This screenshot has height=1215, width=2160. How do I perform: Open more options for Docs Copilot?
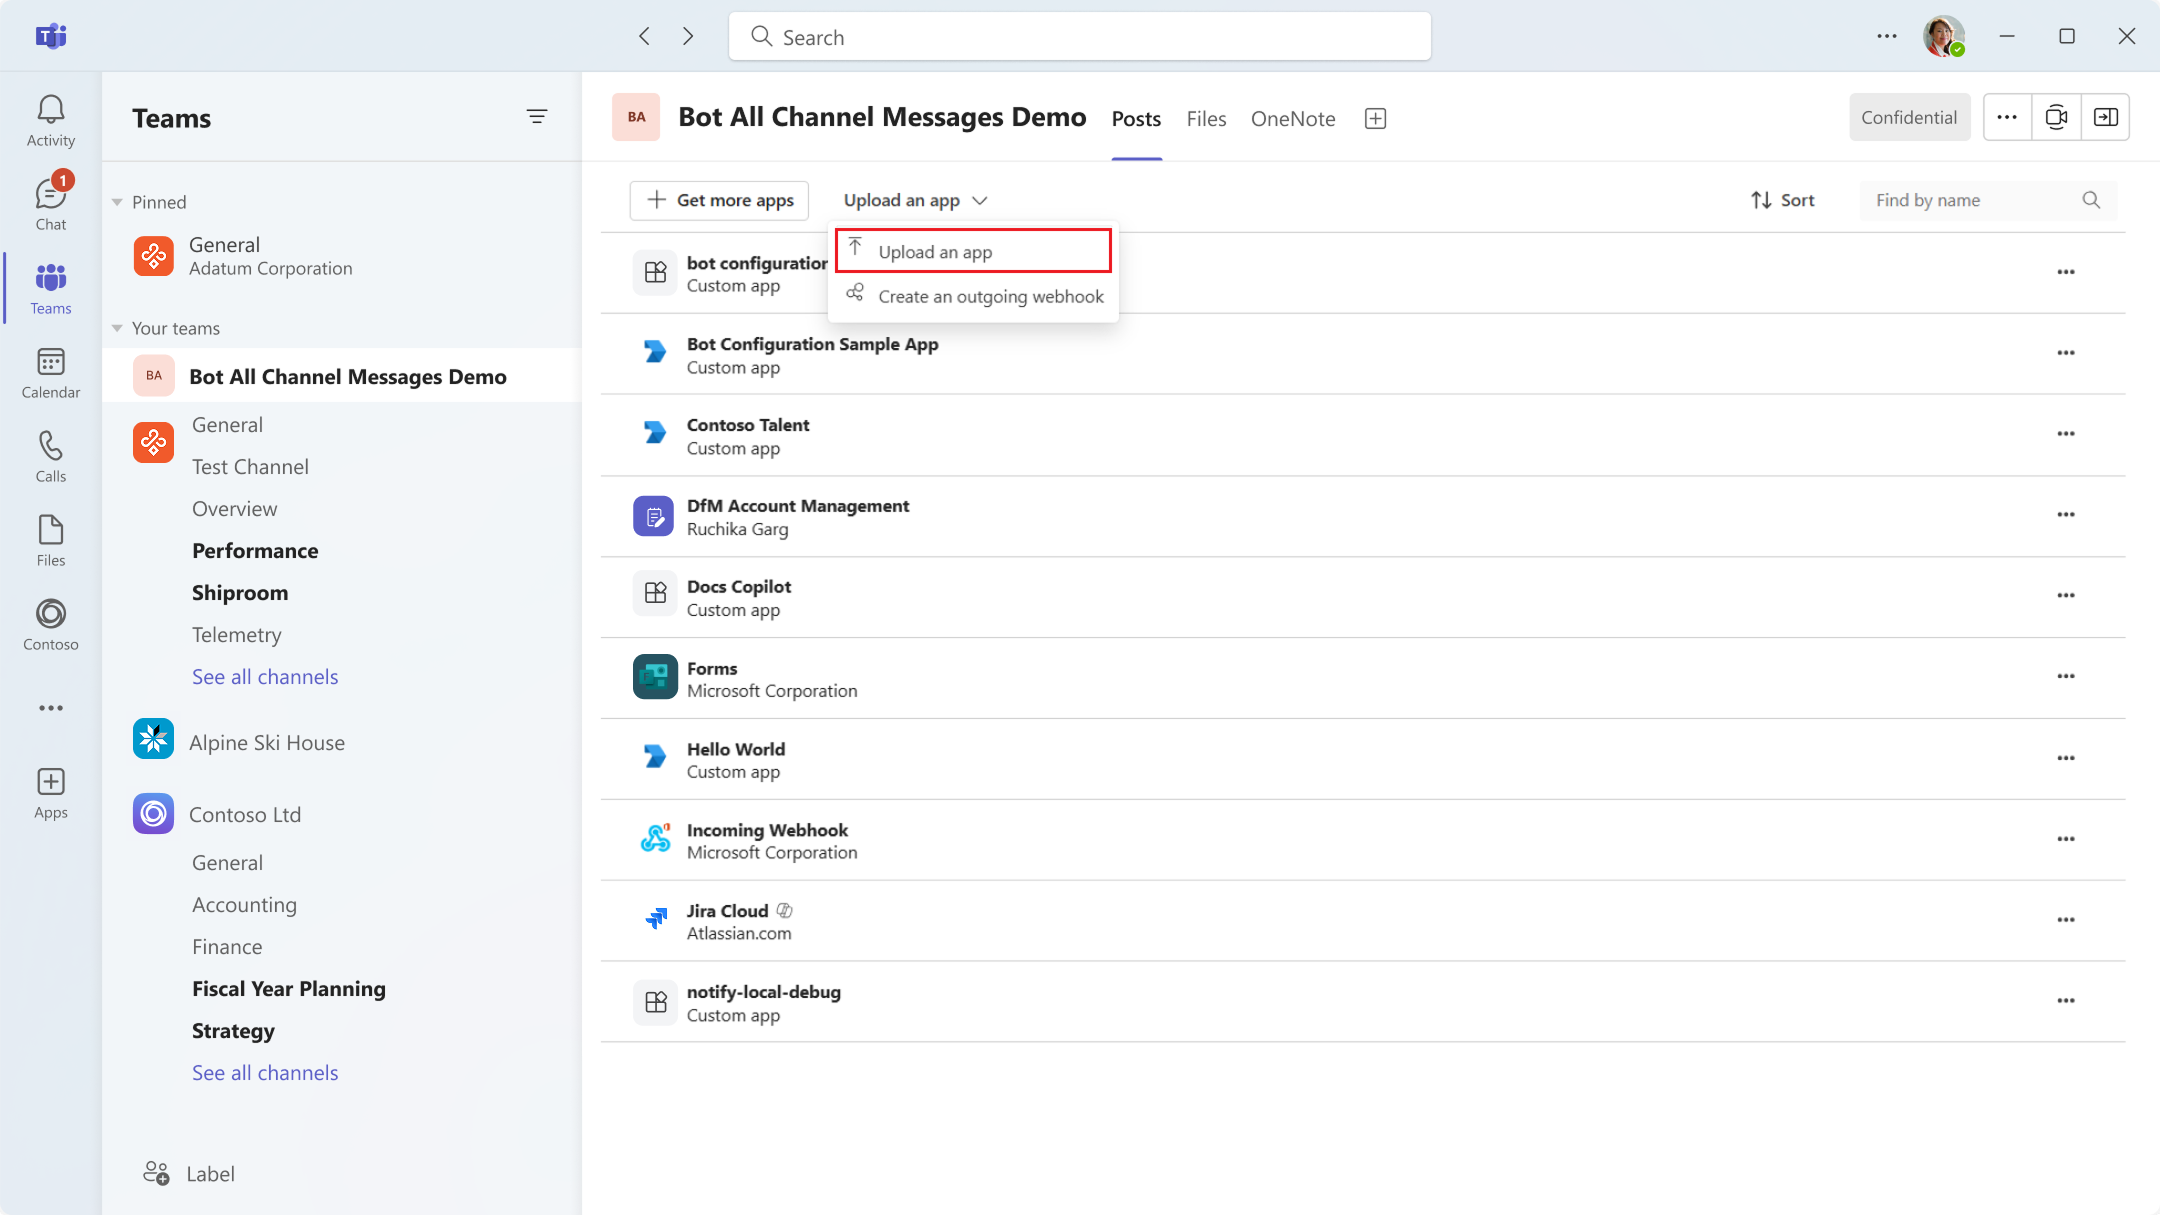(x=2066, y=595)
